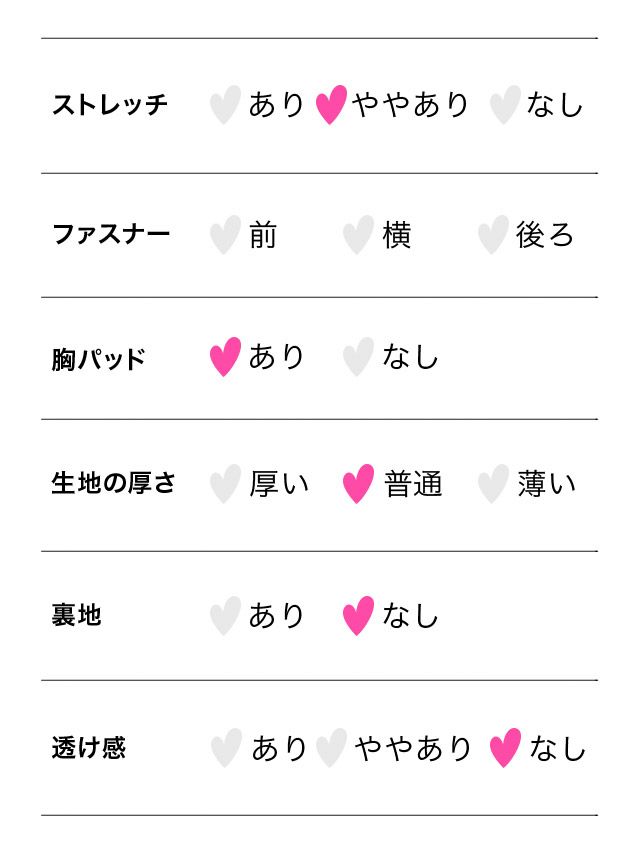This screenshot has width=640, height=854.
Task: Select the heart next to ファスナー 前
Action: (225, 235)
